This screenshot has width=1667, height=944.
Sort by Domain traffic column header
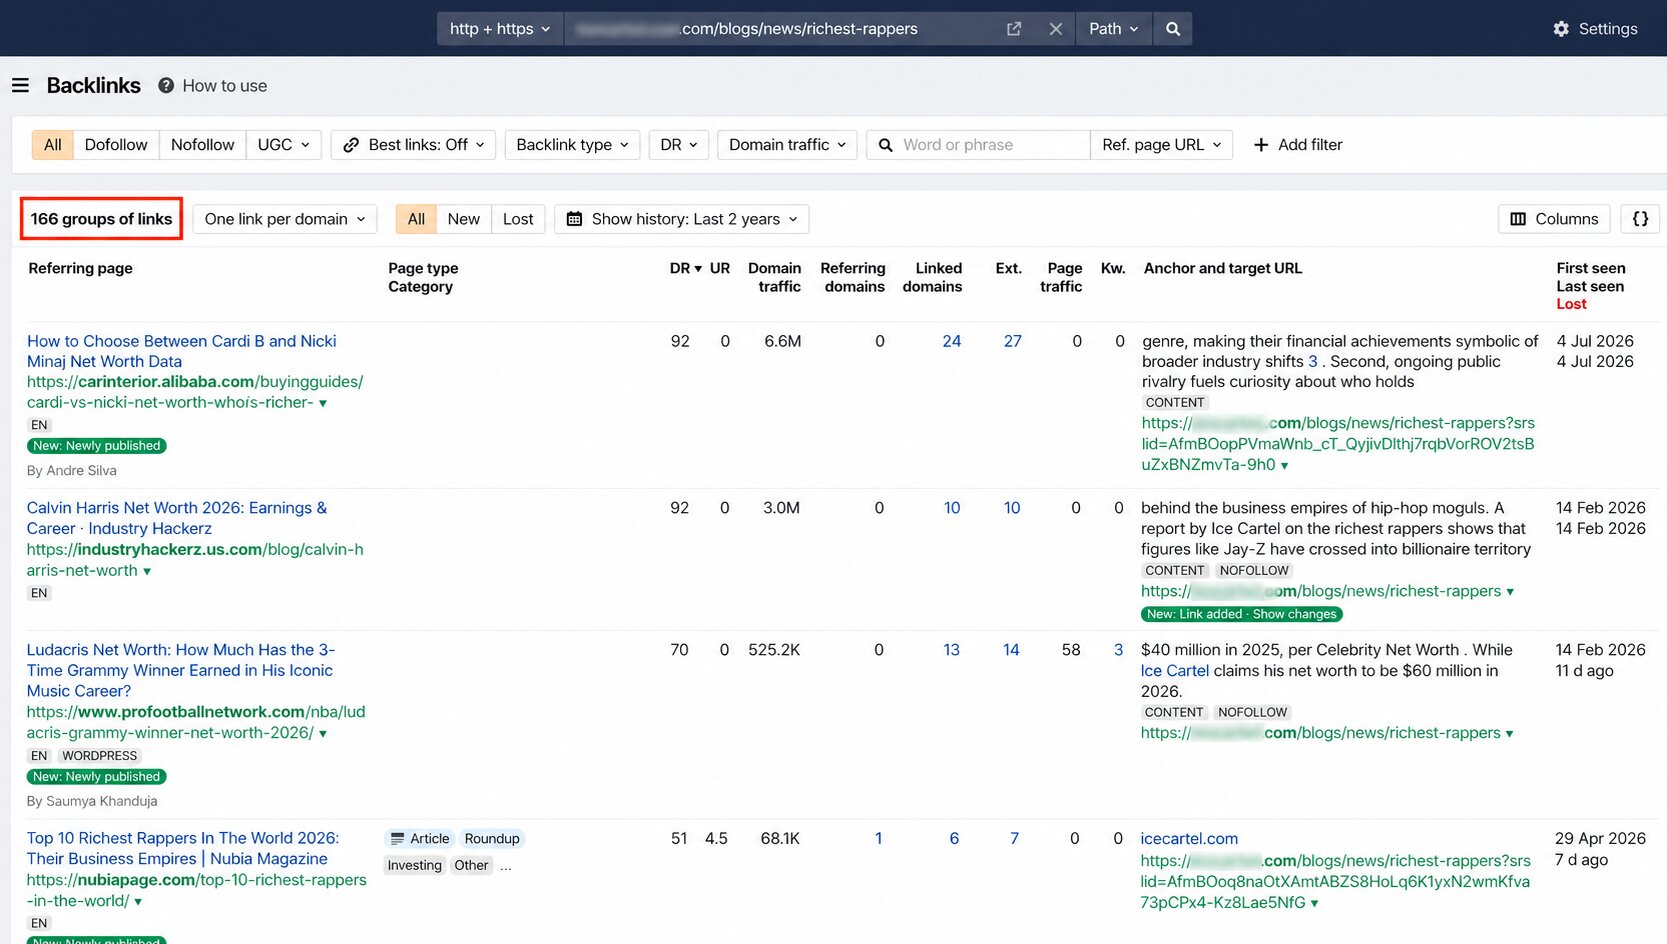(x=774, y=277)
